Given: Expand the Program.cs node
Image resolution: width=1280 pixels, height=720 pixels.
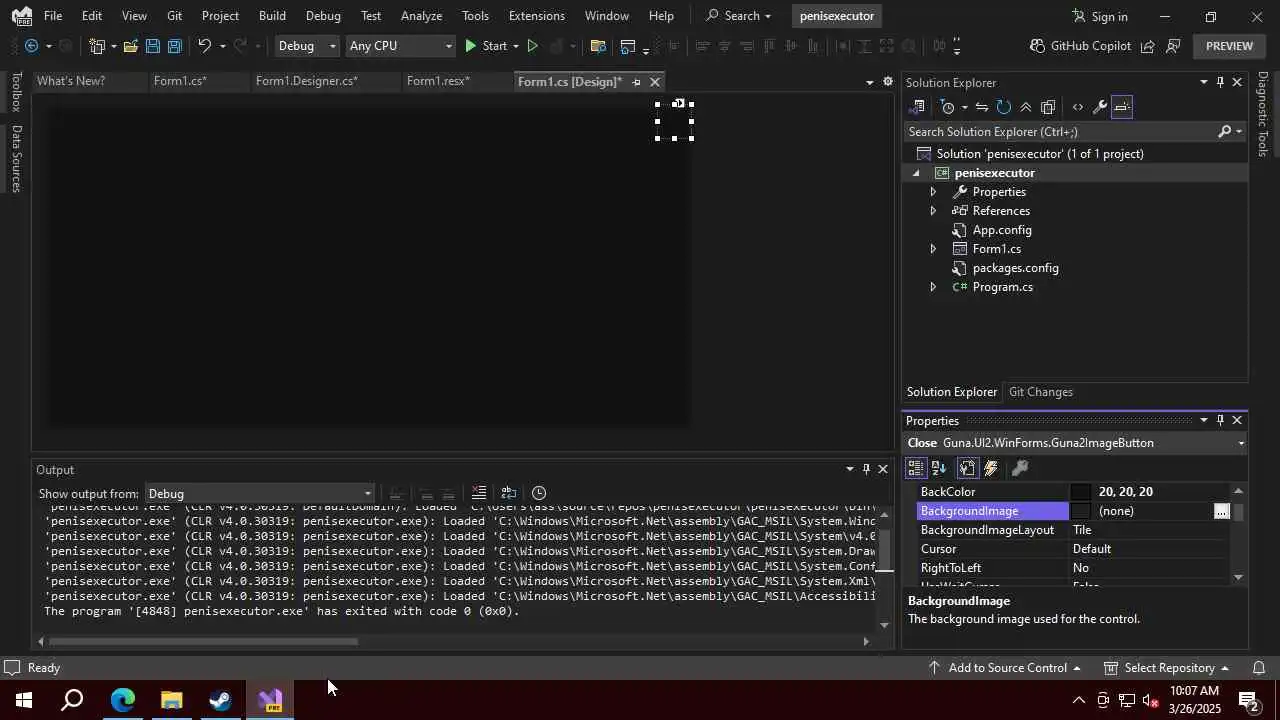Looking at the screenshot, I should [x=934, y=287].
